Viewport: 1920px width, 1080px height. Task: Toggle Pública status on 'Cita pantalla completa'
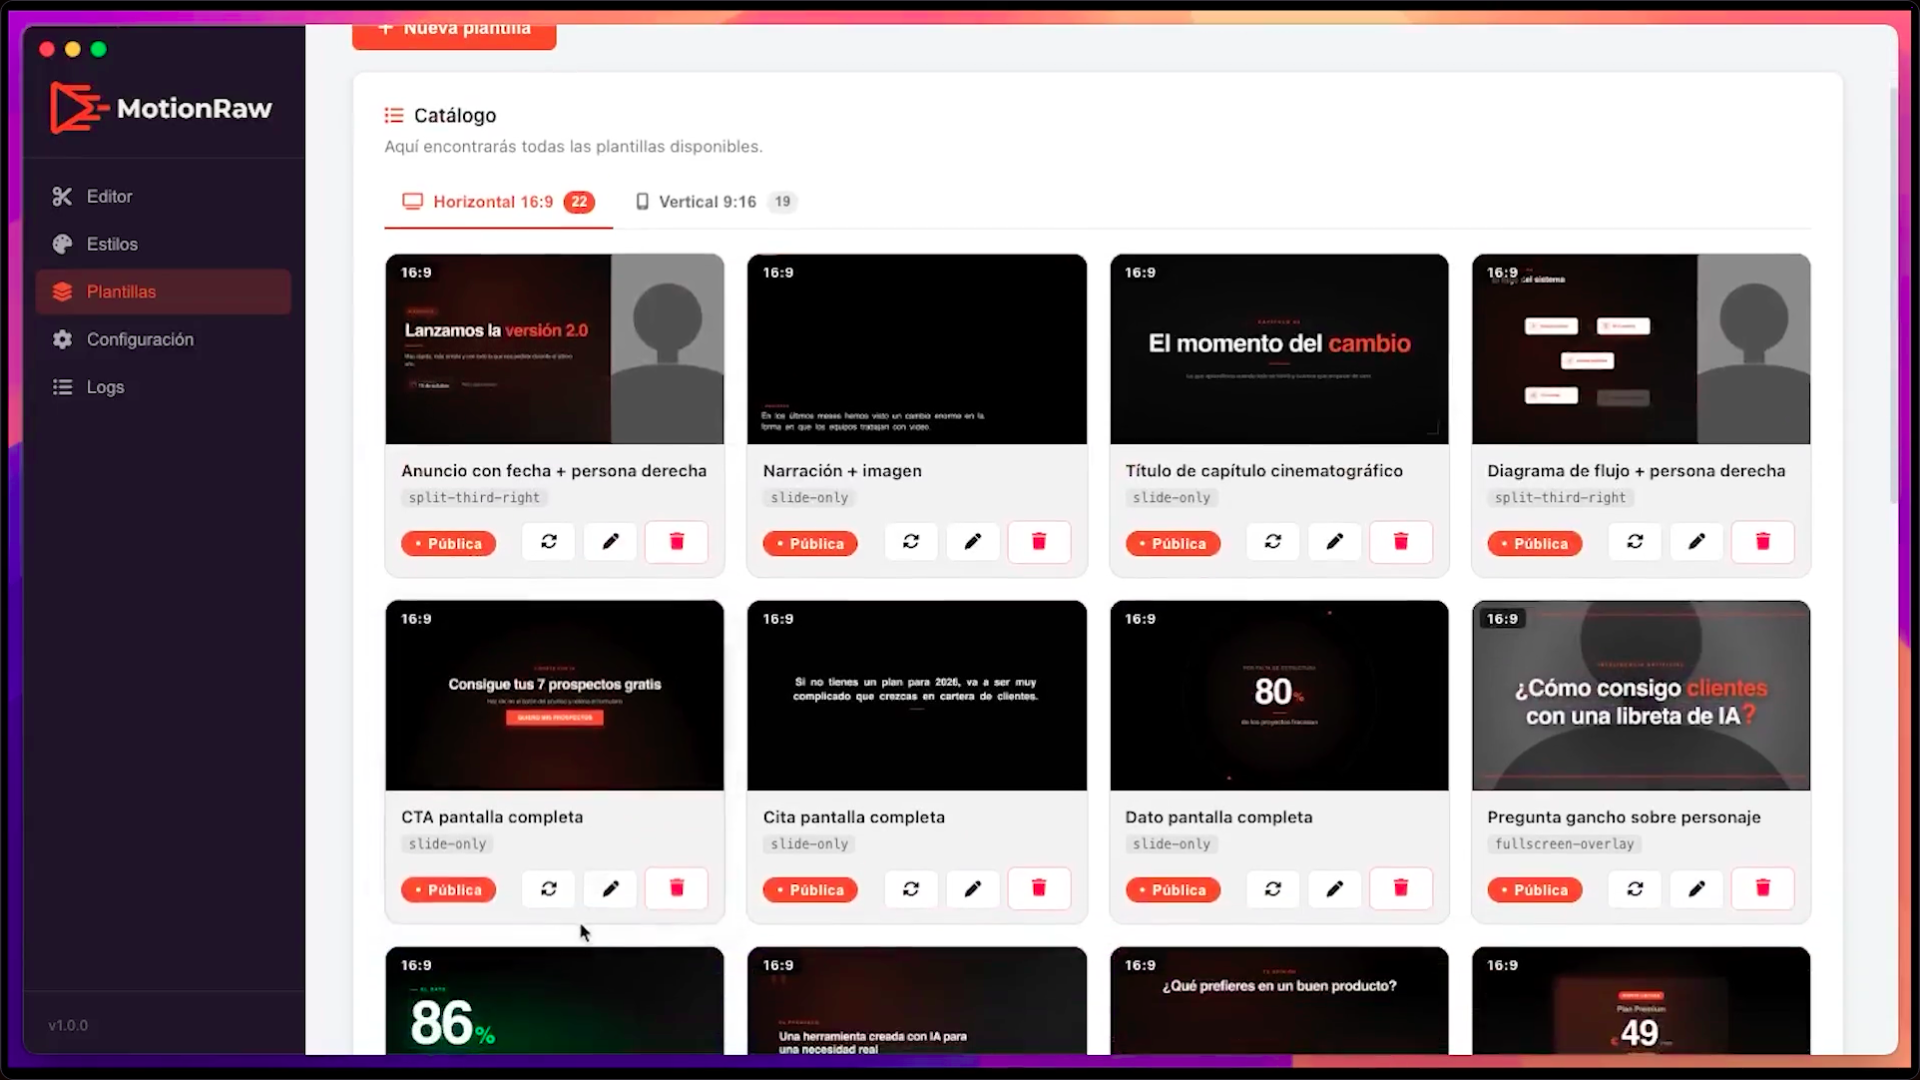pos(811,890)
